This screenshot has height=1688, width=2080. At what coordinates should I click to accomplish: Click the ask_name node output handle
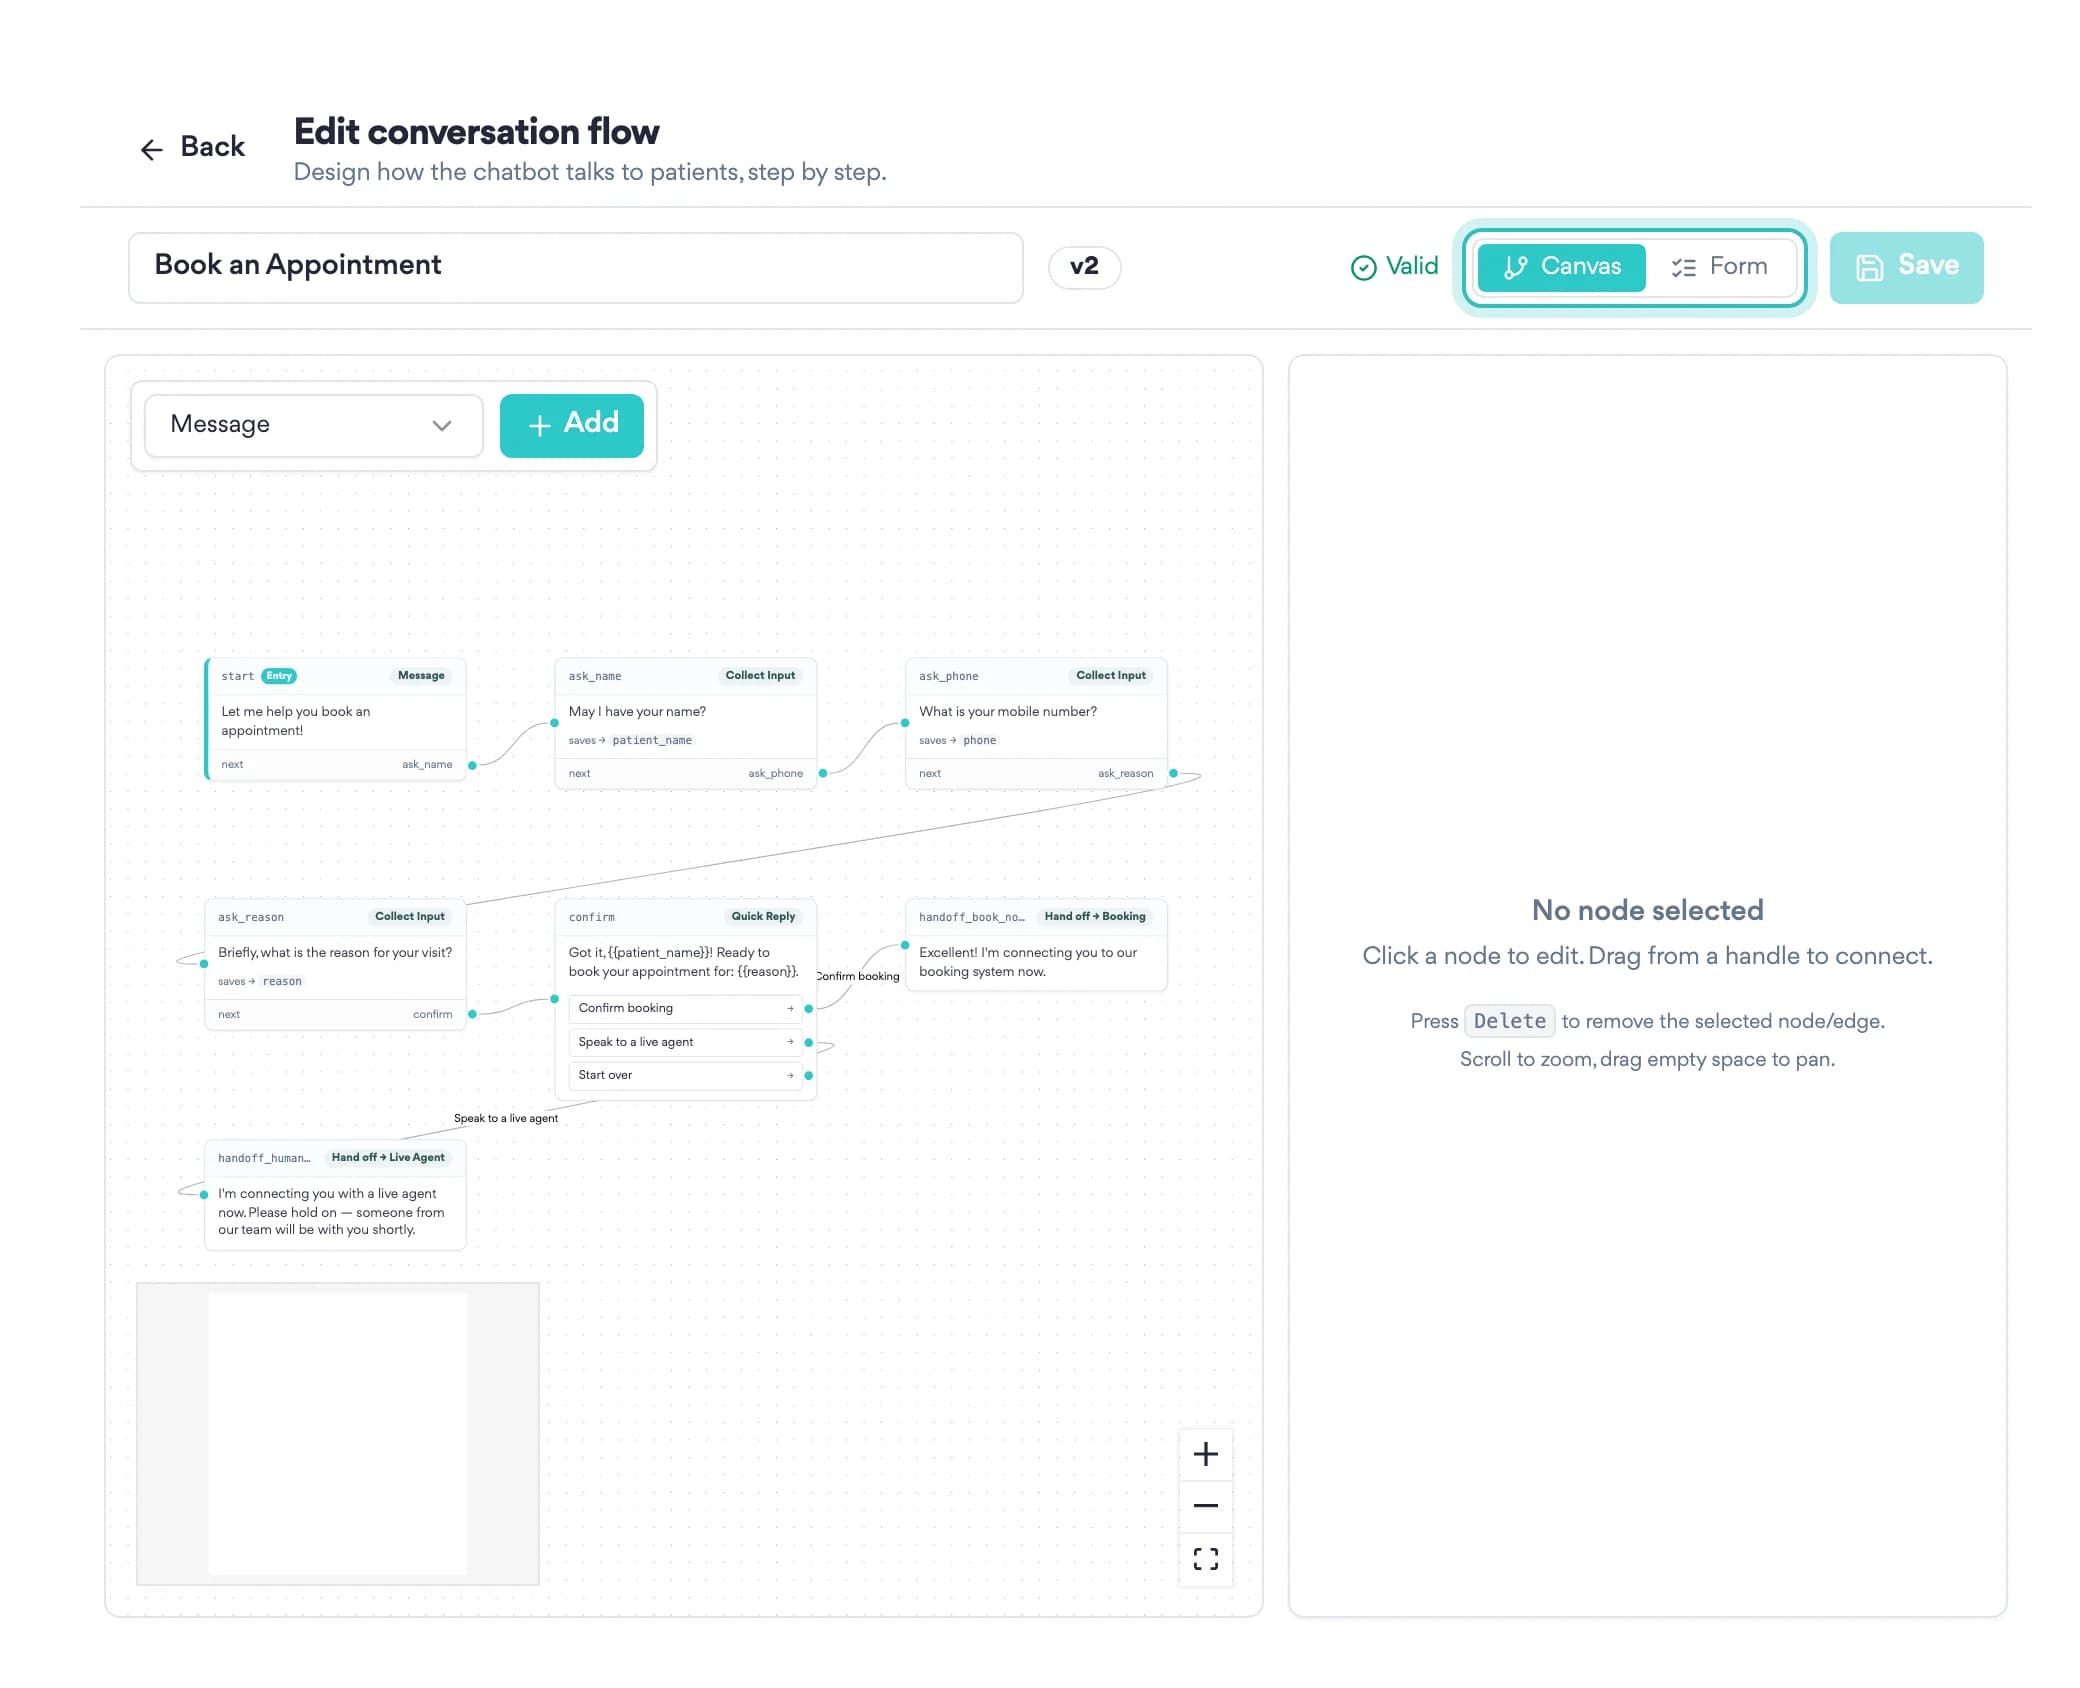click(x=823, y=773)
